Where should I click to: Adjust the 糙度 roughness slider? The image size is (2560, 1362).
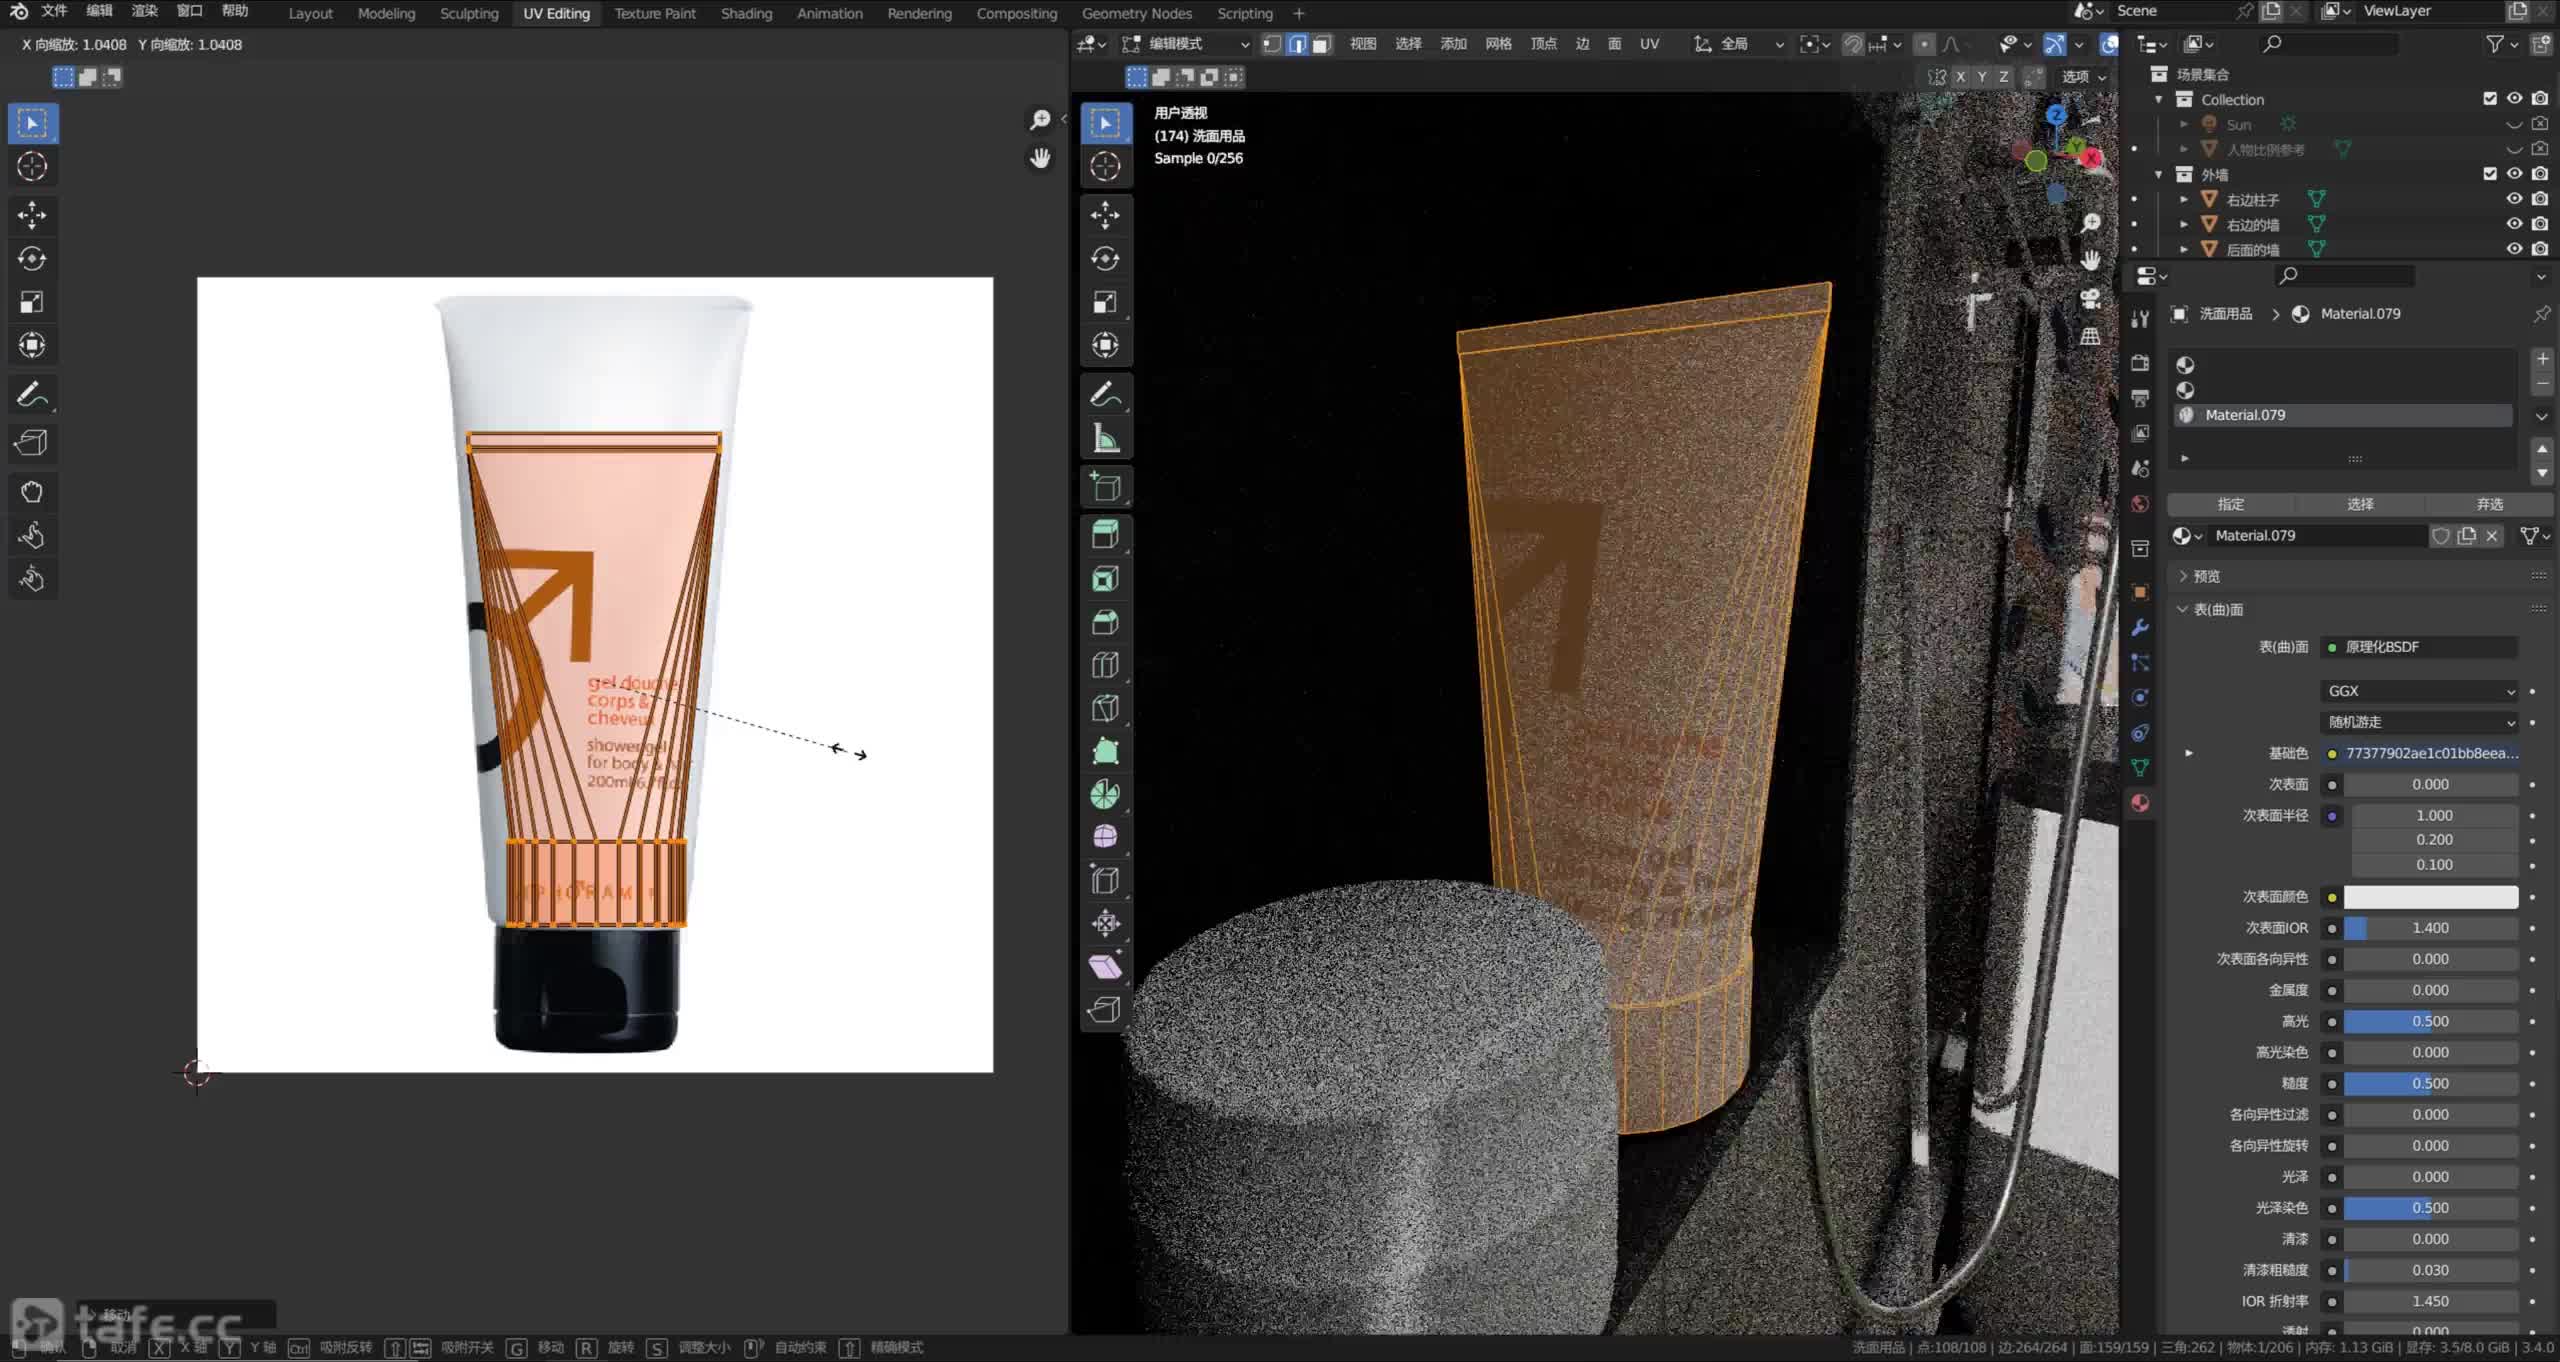pyautogui.click(x=2430, y=1083)
